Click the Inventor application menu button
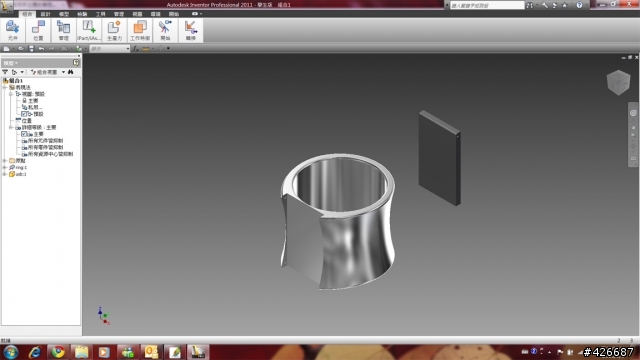 tap(7, 6)
